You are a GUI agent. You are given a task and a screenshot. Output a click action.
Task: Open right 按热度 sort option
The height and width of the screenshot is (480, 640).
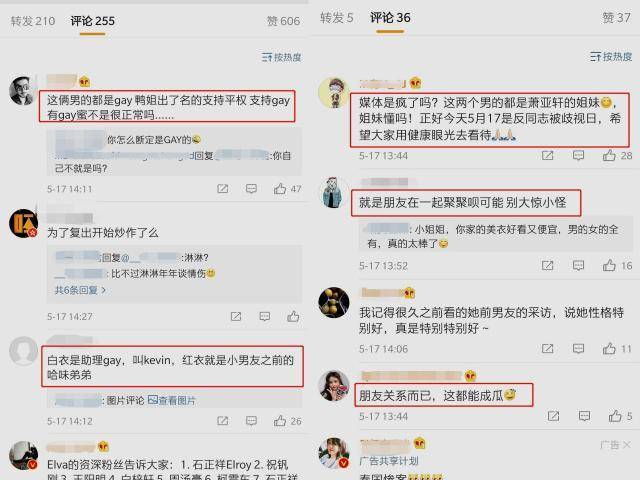[x=611, y=56]
